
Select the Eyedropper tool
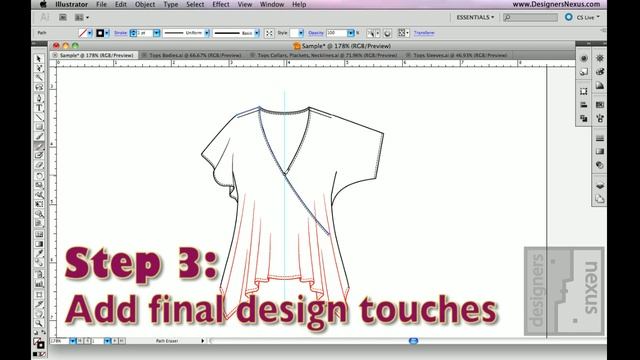(39, 253)
